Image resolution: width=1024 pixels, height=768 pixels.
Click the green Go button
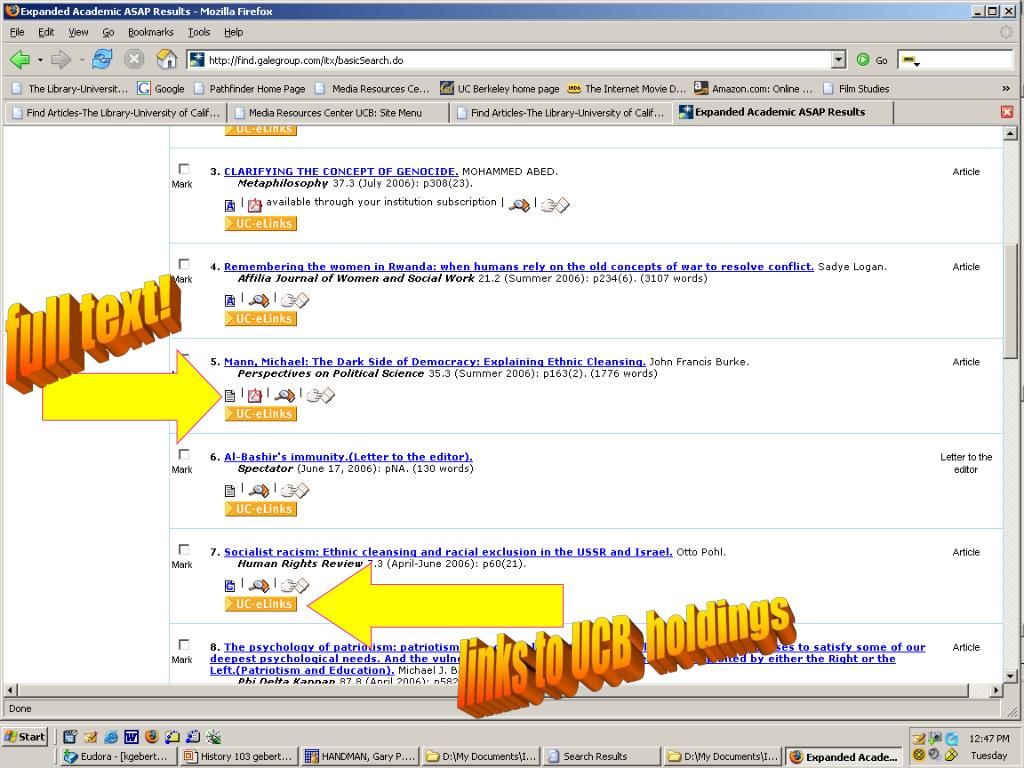[x=872, y=60]
